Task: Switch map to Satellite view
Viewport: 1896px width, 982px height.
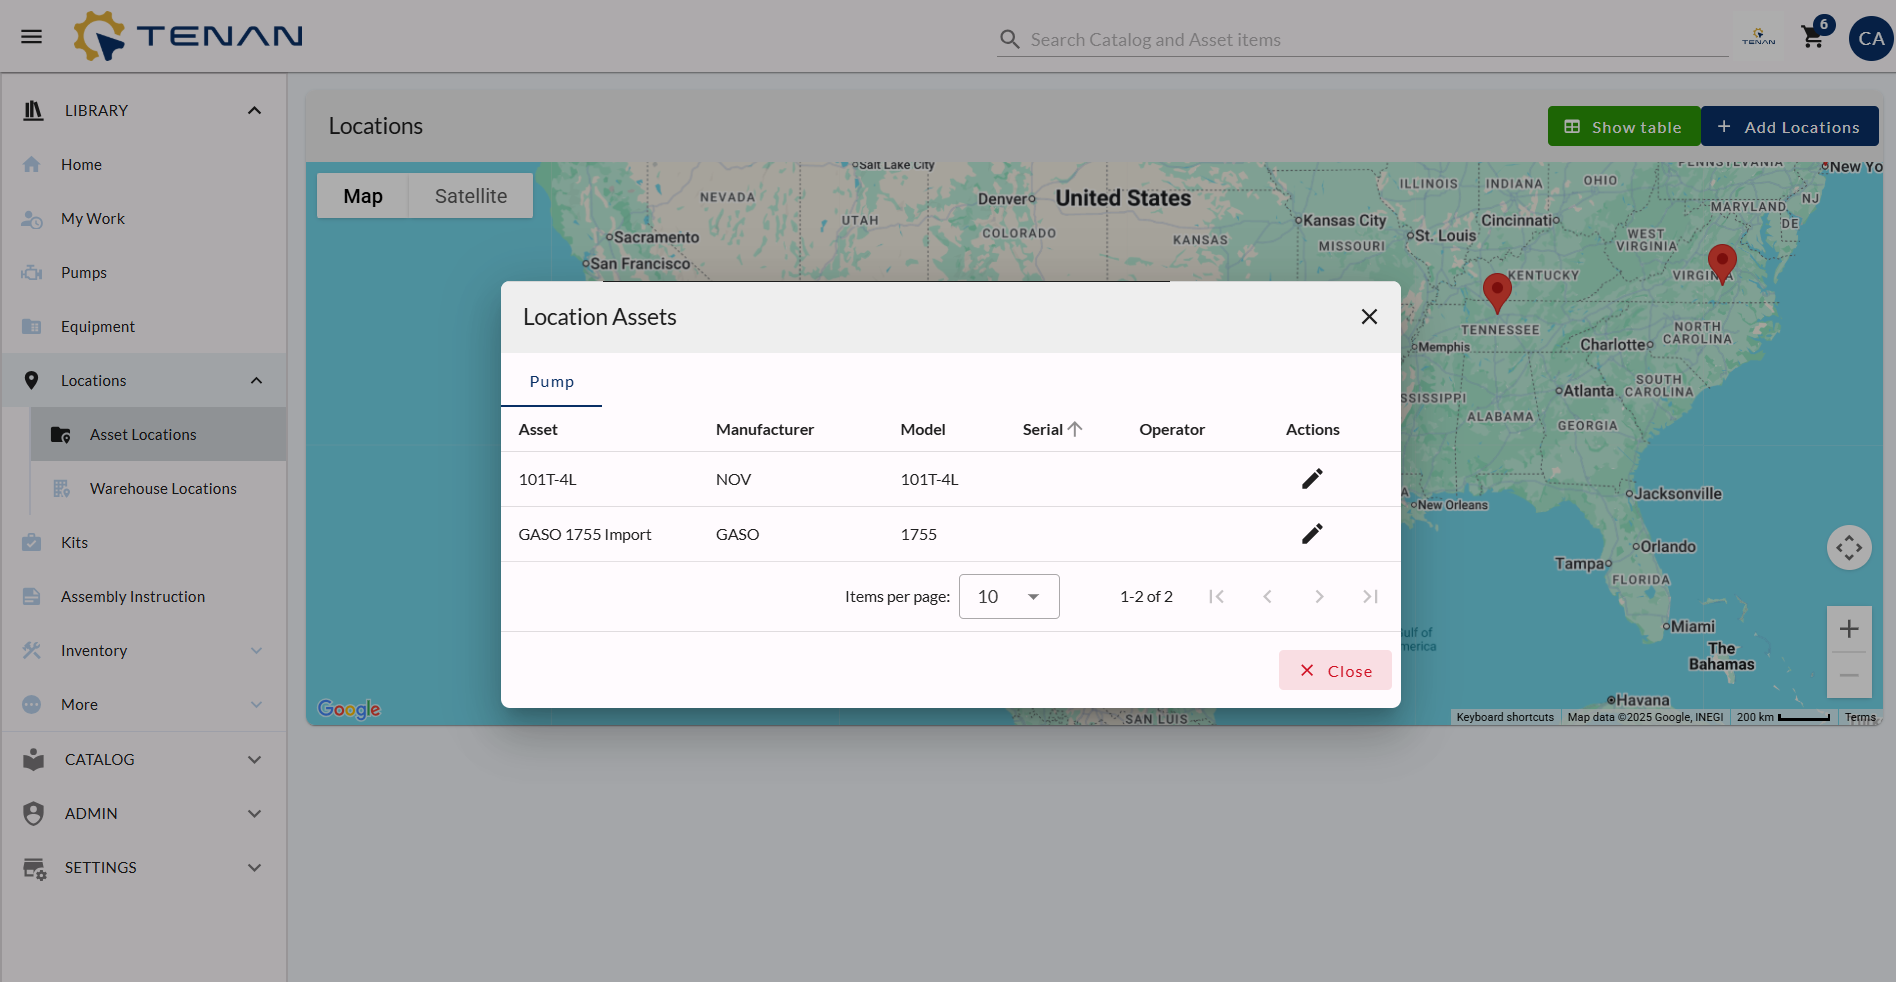Action: coord(470,196)
